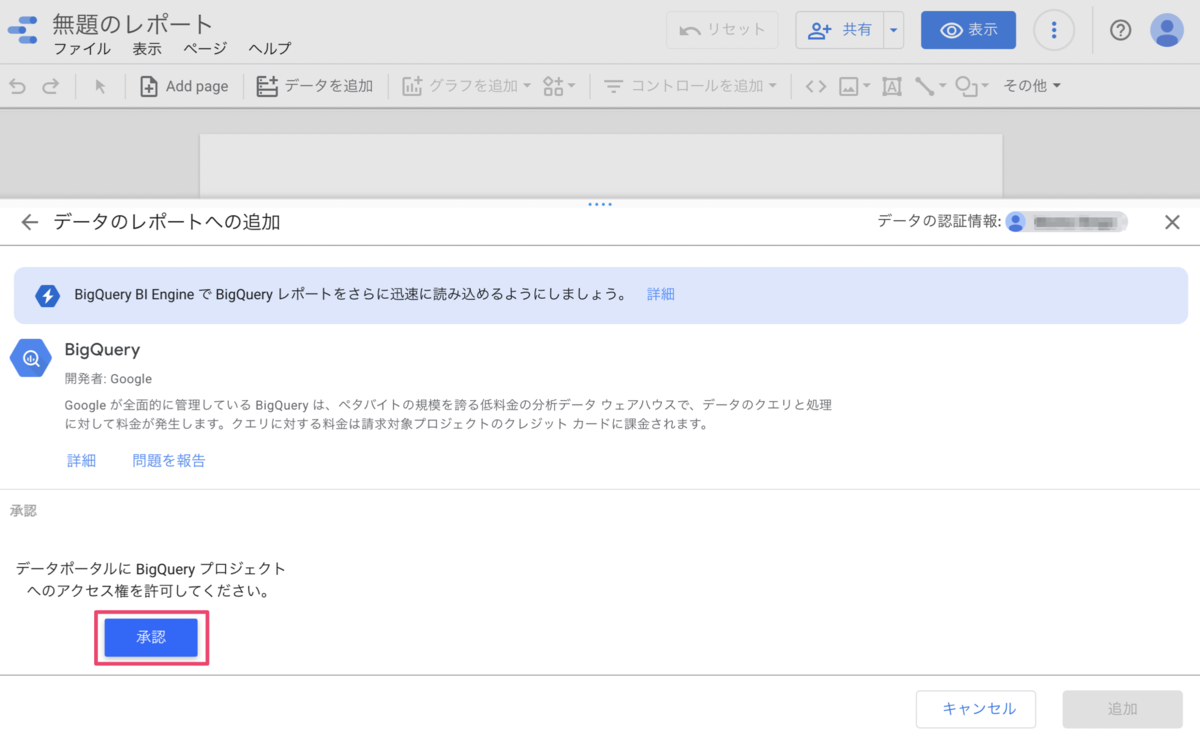Go back with the left arrow
1200x740 pixels.
click(x=29, y=222)
